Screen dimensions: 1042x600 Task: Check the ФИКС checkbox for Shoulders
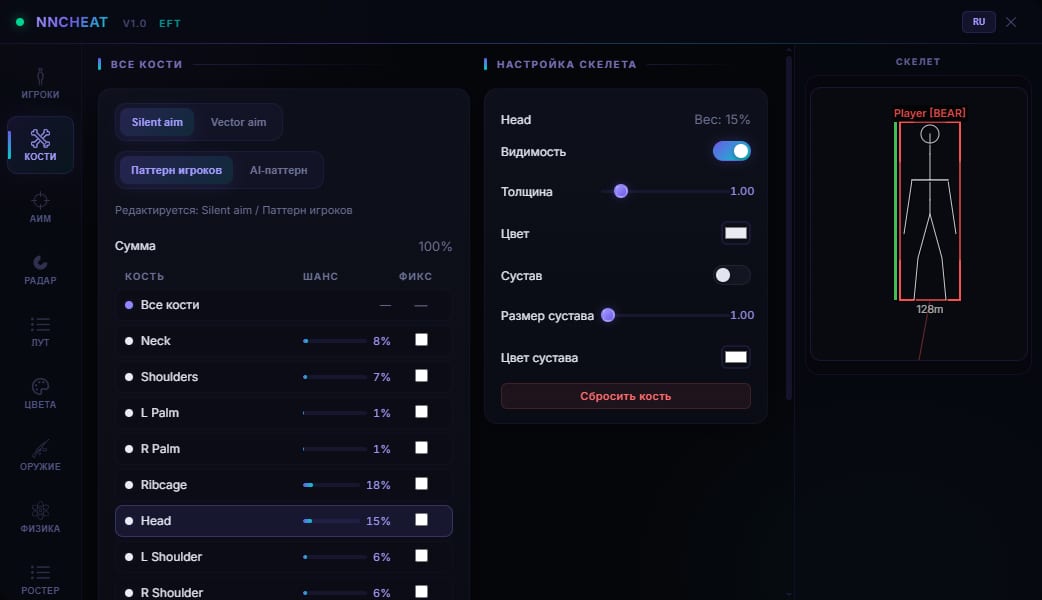tap(421, 375)
